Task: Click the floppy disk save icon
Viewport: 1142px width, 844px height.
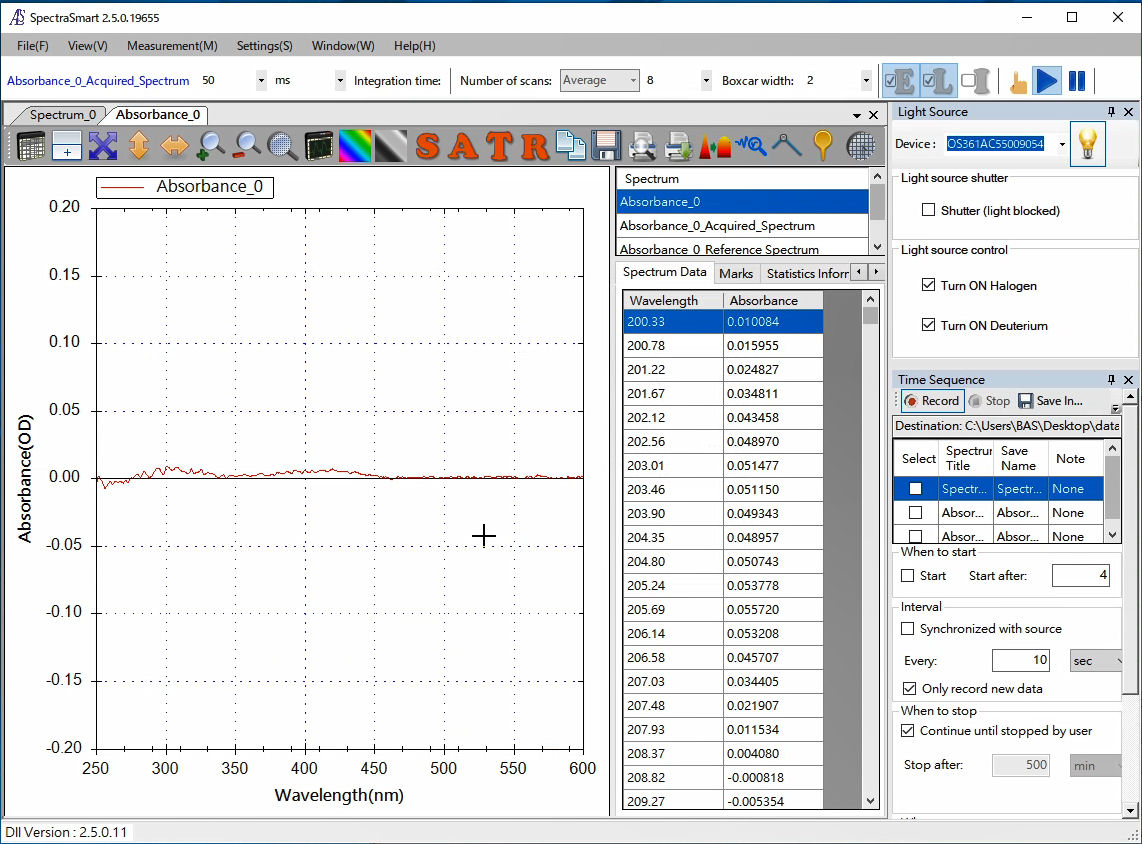Action: (x=606, y=146)
